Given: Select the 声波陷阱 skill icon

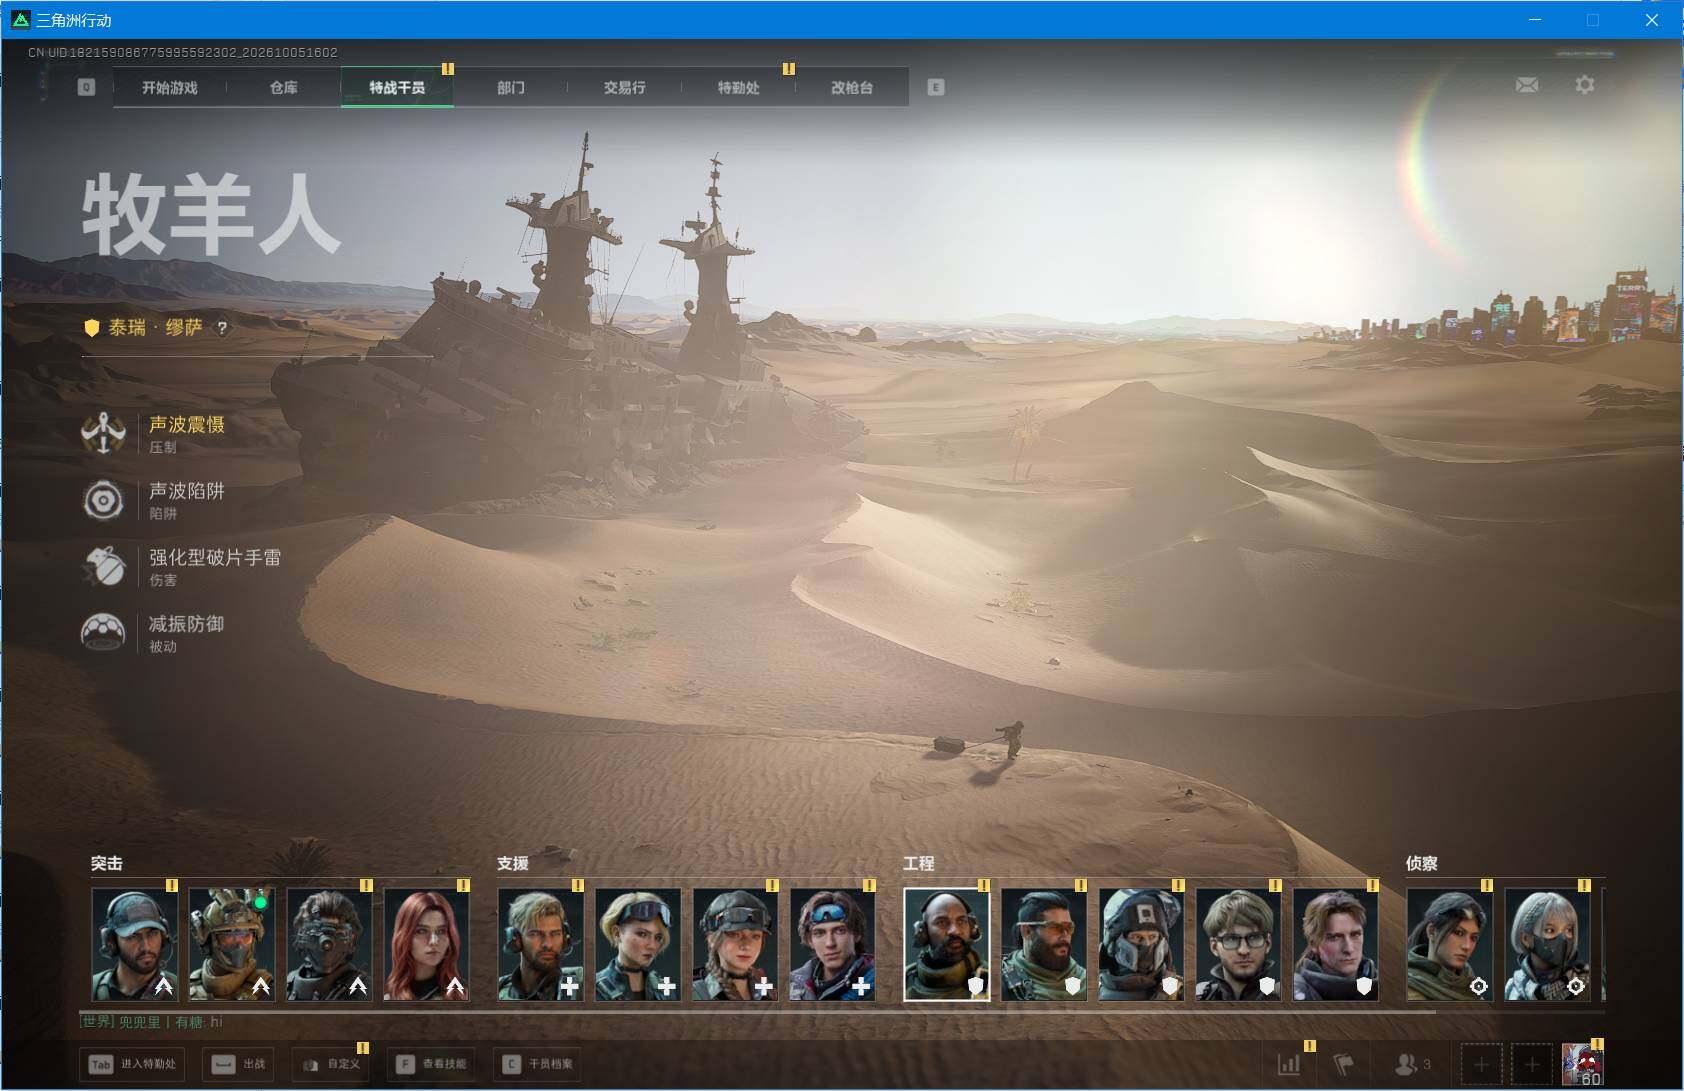Looking at the screenshot, I should tap(103, 500).
